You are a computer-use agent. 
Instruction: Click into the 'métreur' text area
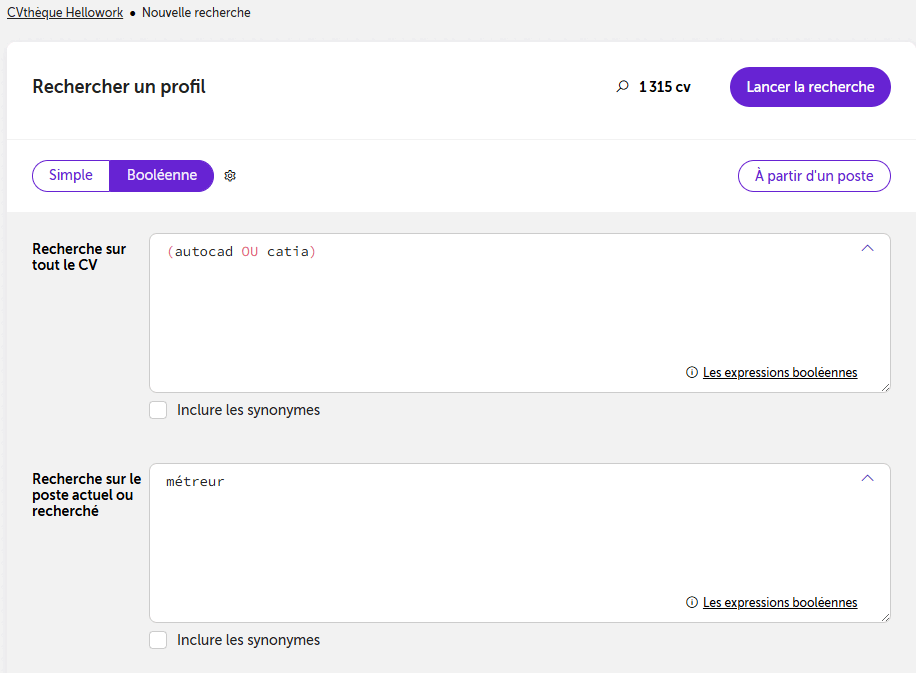[520, 543]
